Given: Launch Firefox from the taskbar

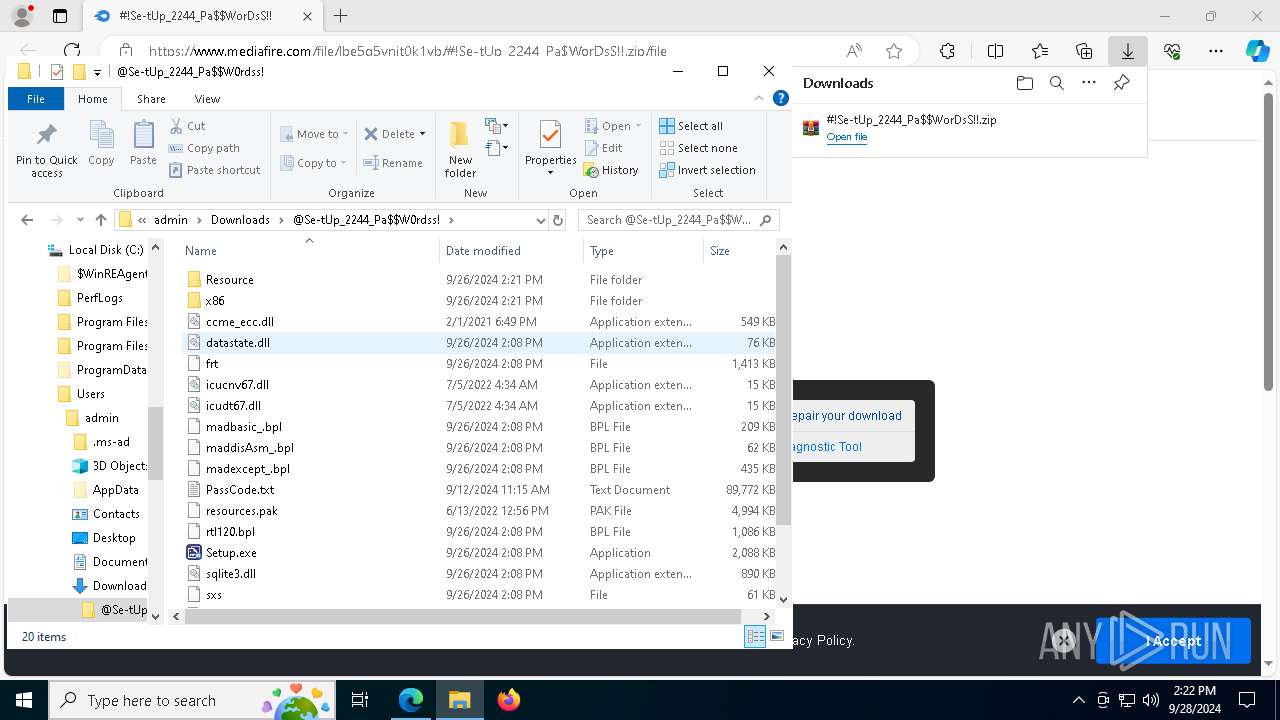Looking at the screenshot, I should tap(508, 700).
